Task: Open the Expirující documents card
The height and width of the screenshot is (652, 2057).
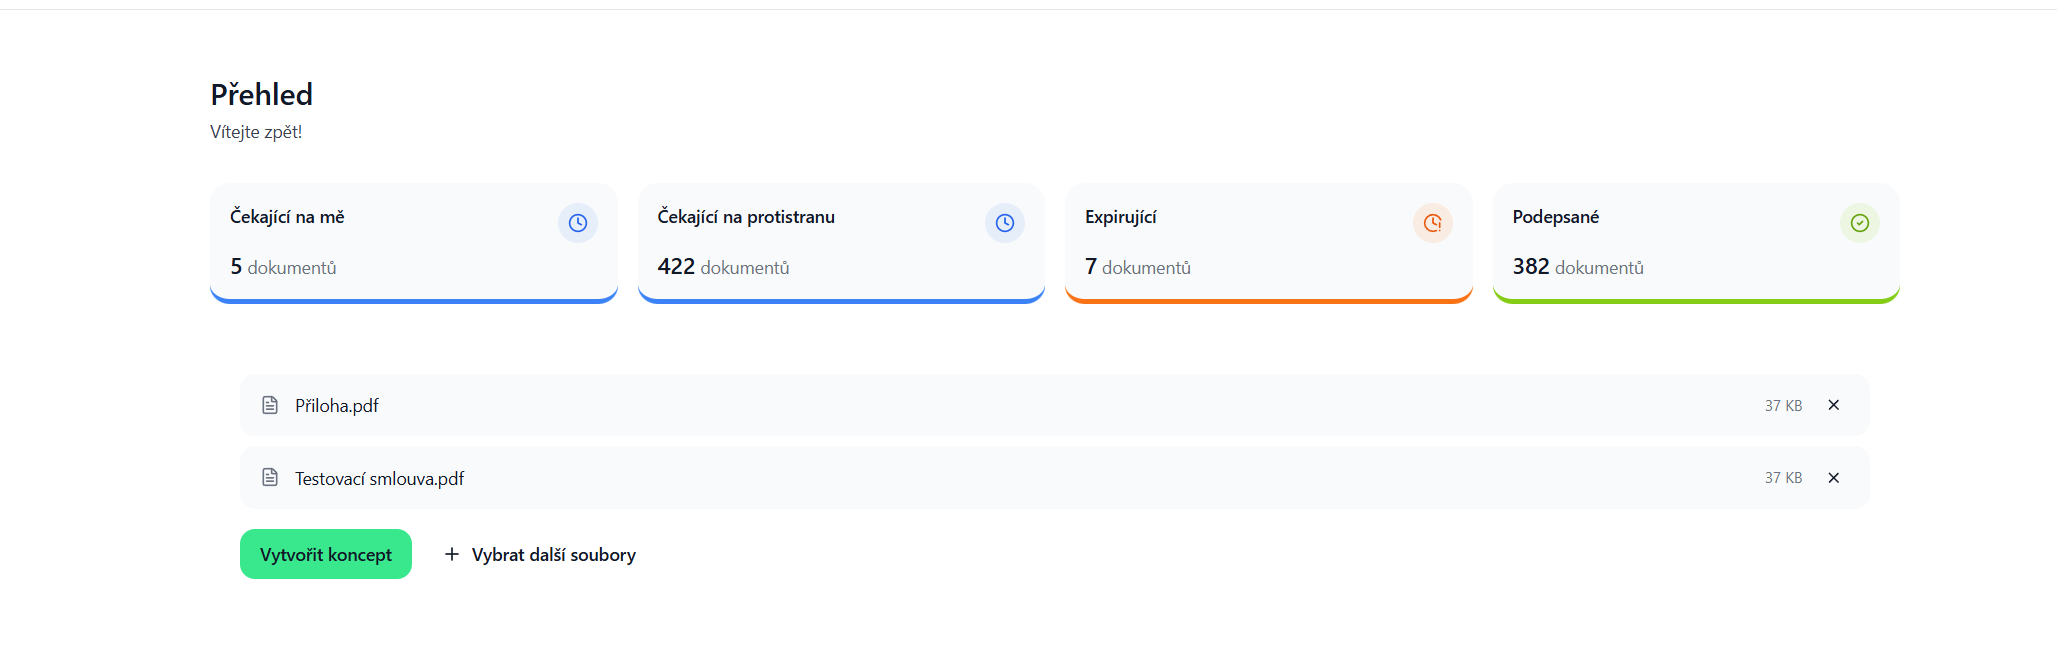Action: 1269,243
